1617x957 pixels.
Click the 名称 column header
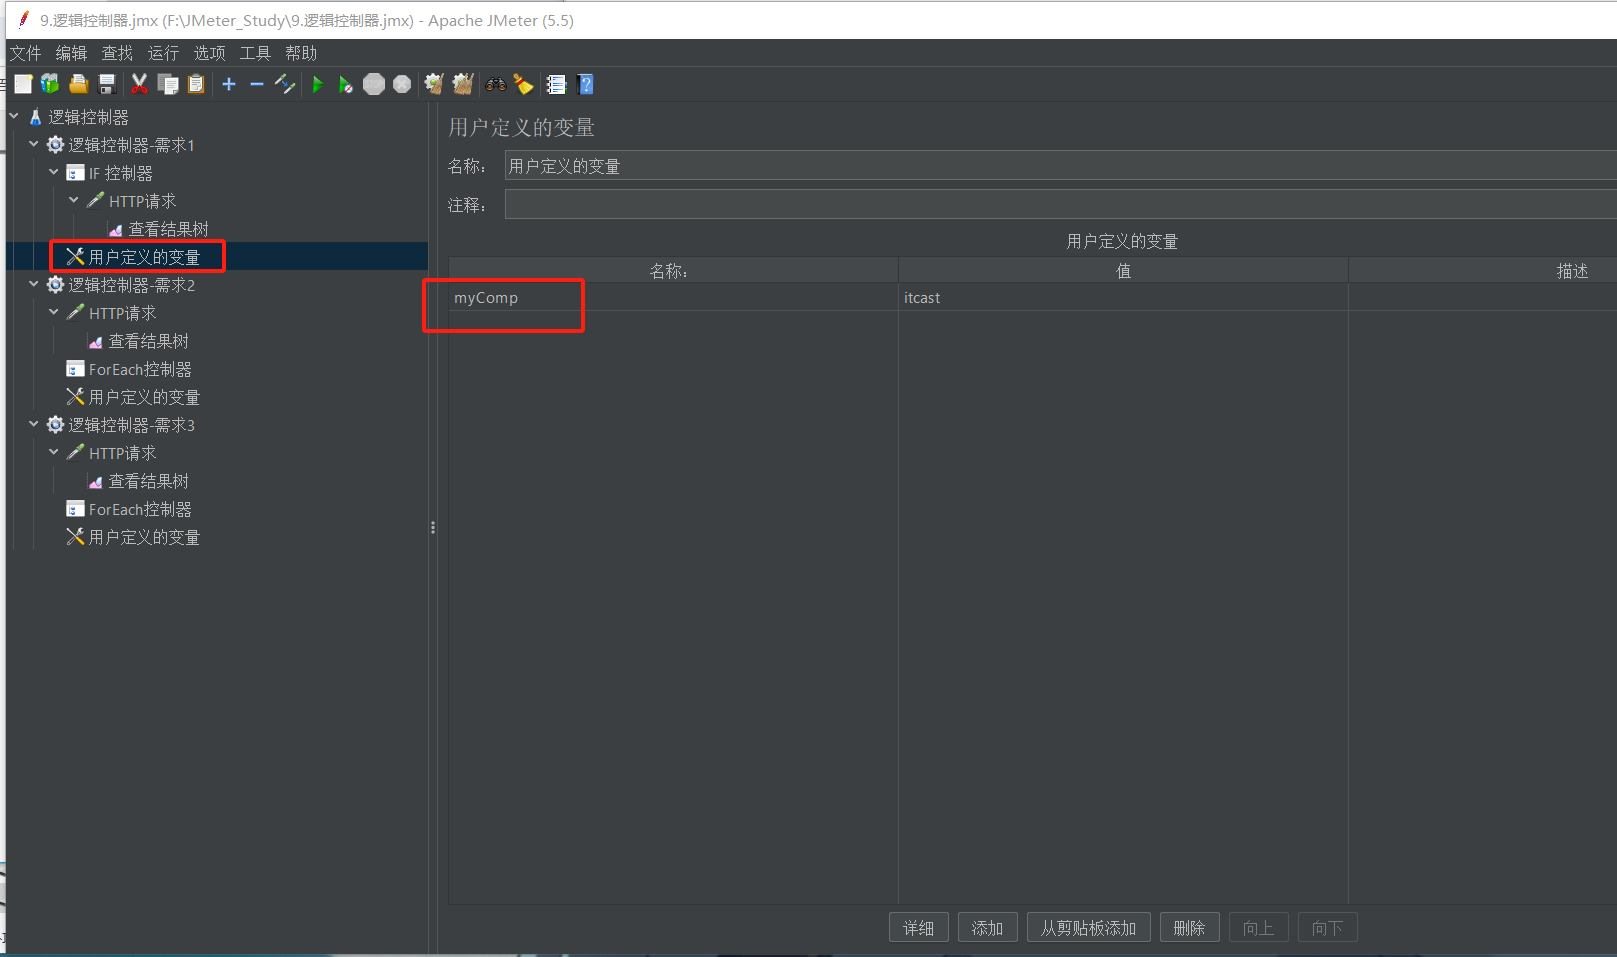(673, 271)
